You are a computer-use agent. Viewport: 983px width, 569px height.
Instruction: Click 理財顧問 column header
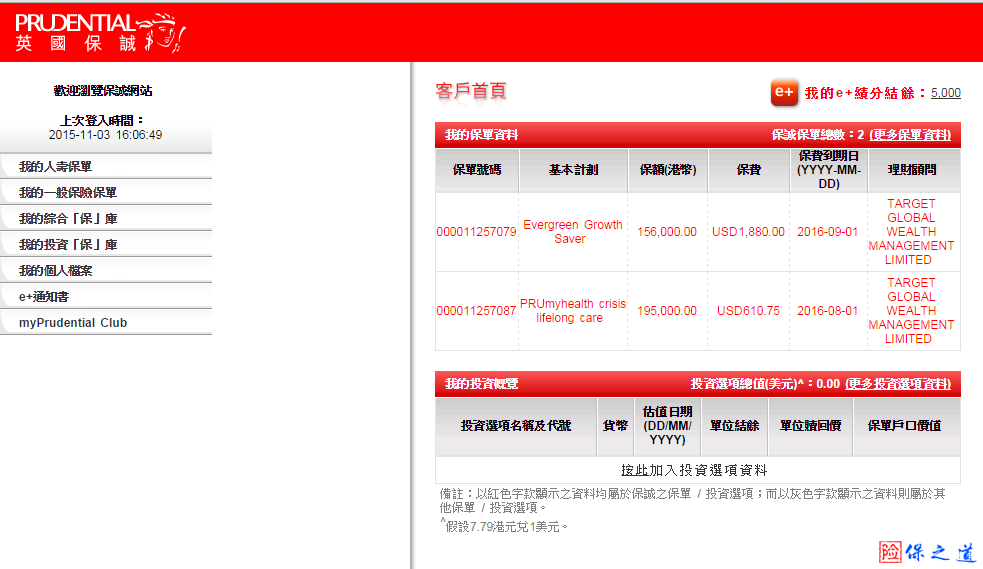click(912, 170)
